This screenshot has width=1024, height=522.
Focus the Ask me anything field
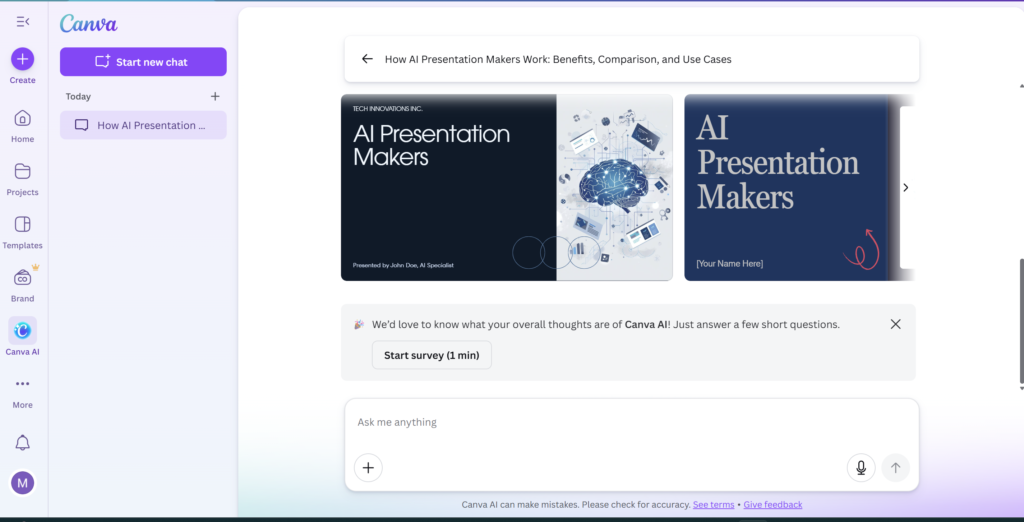click(x=632, y=422)
